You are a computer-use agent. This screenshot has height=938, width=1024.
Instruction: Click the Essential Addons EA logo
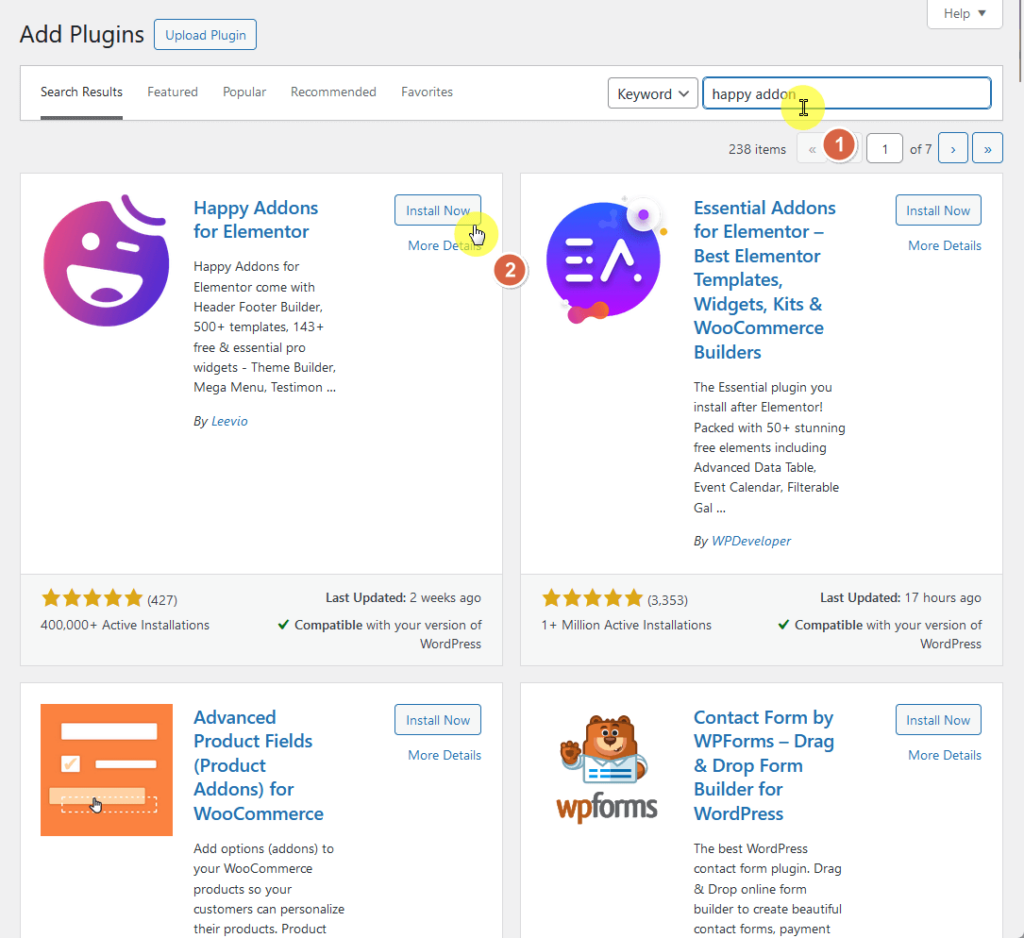pyautogui.click(x=607, y=260)
